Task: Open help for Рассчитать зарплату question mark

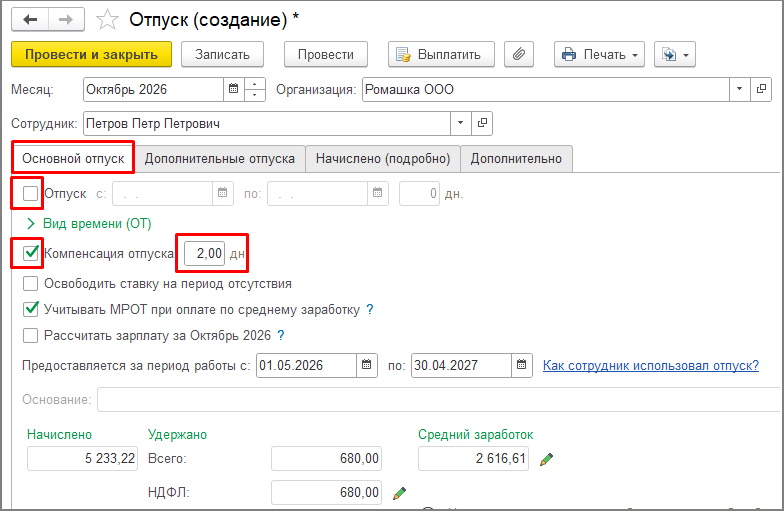Action: (x=281, y=336)
